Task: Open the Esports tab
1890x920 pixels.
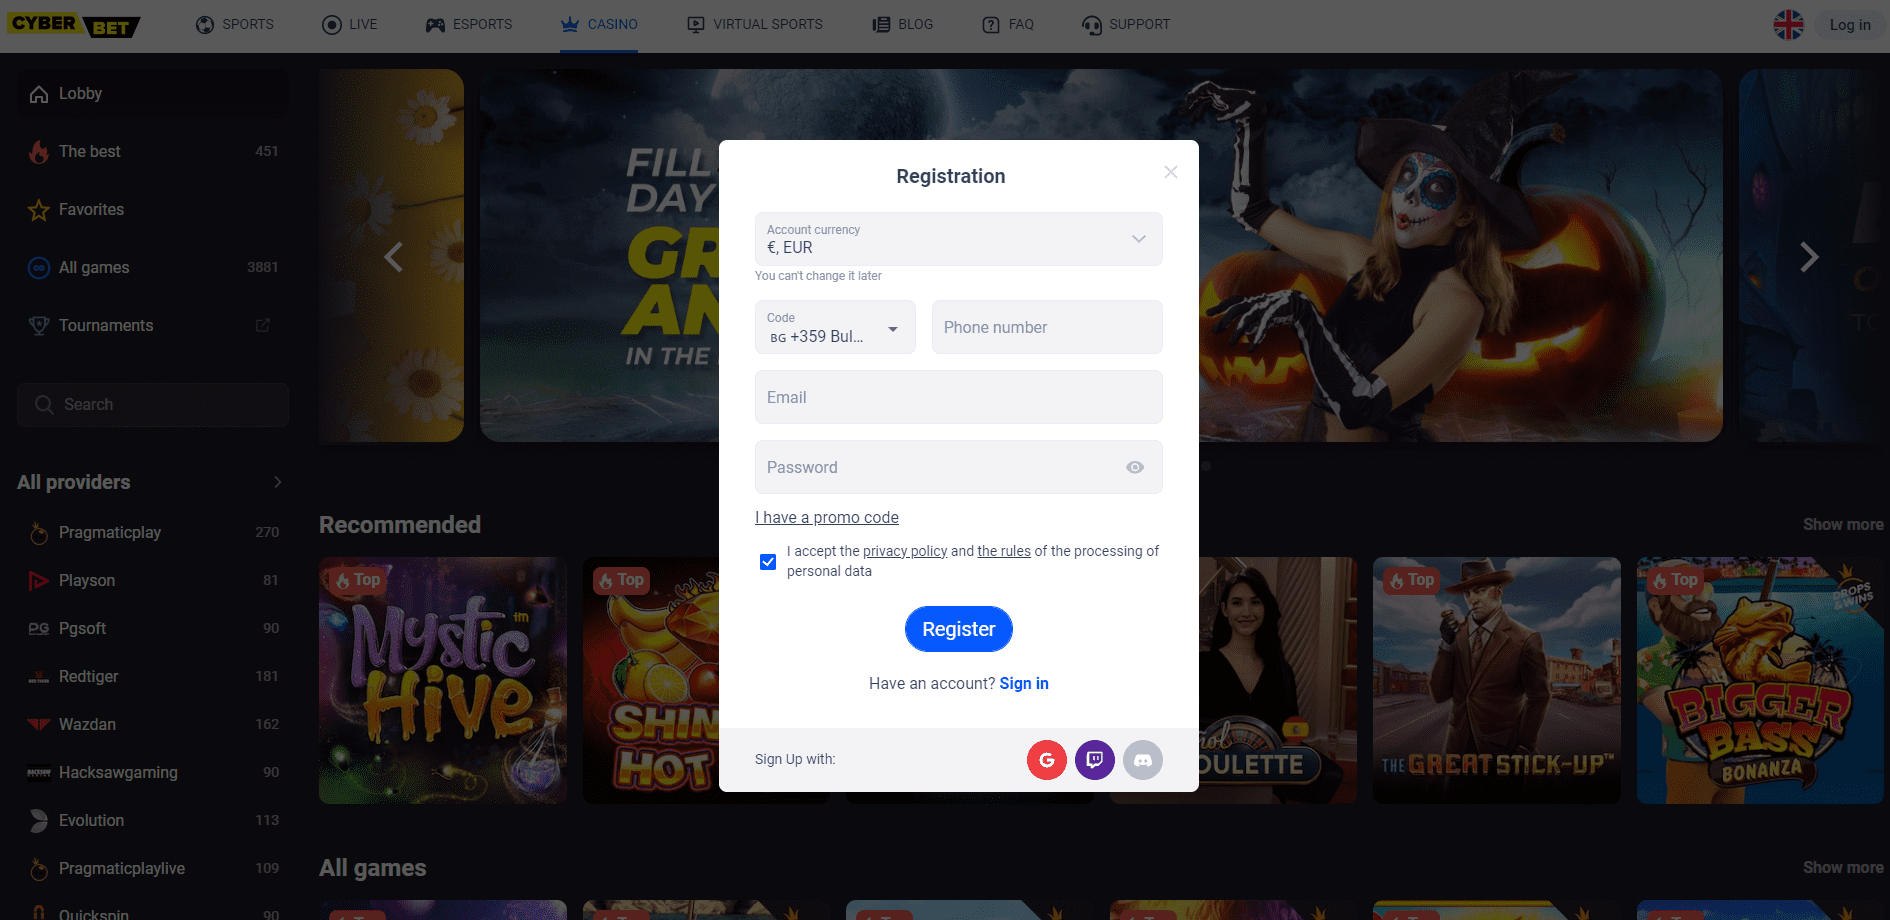Action: coord(469,25)
